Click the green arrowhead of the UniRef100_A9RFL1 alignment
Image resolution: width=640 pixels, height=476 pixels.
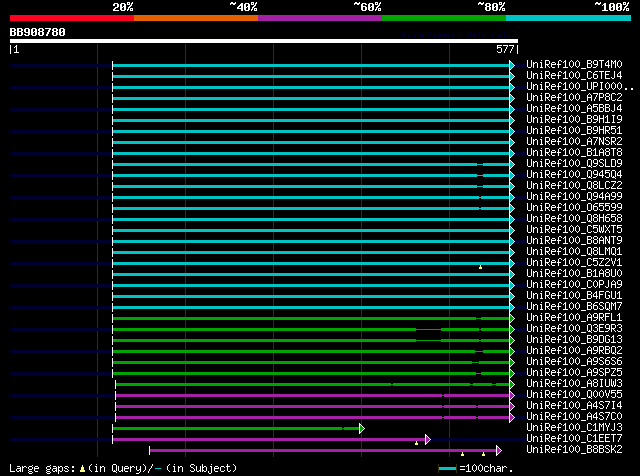512,318
